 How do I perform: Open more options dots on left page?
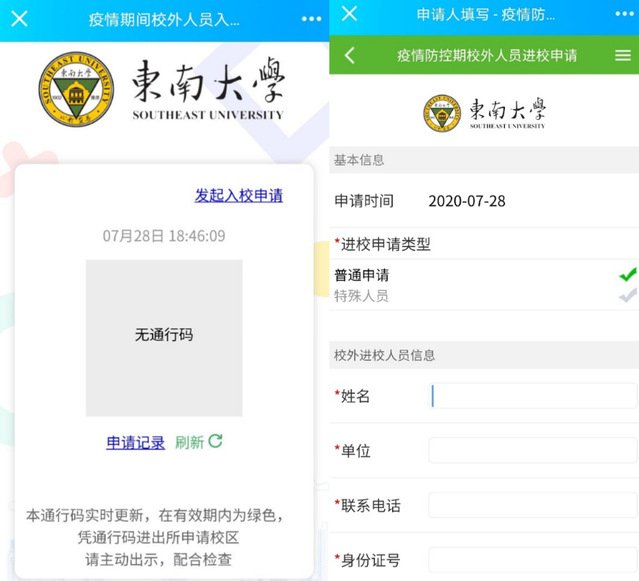point(311,19)
